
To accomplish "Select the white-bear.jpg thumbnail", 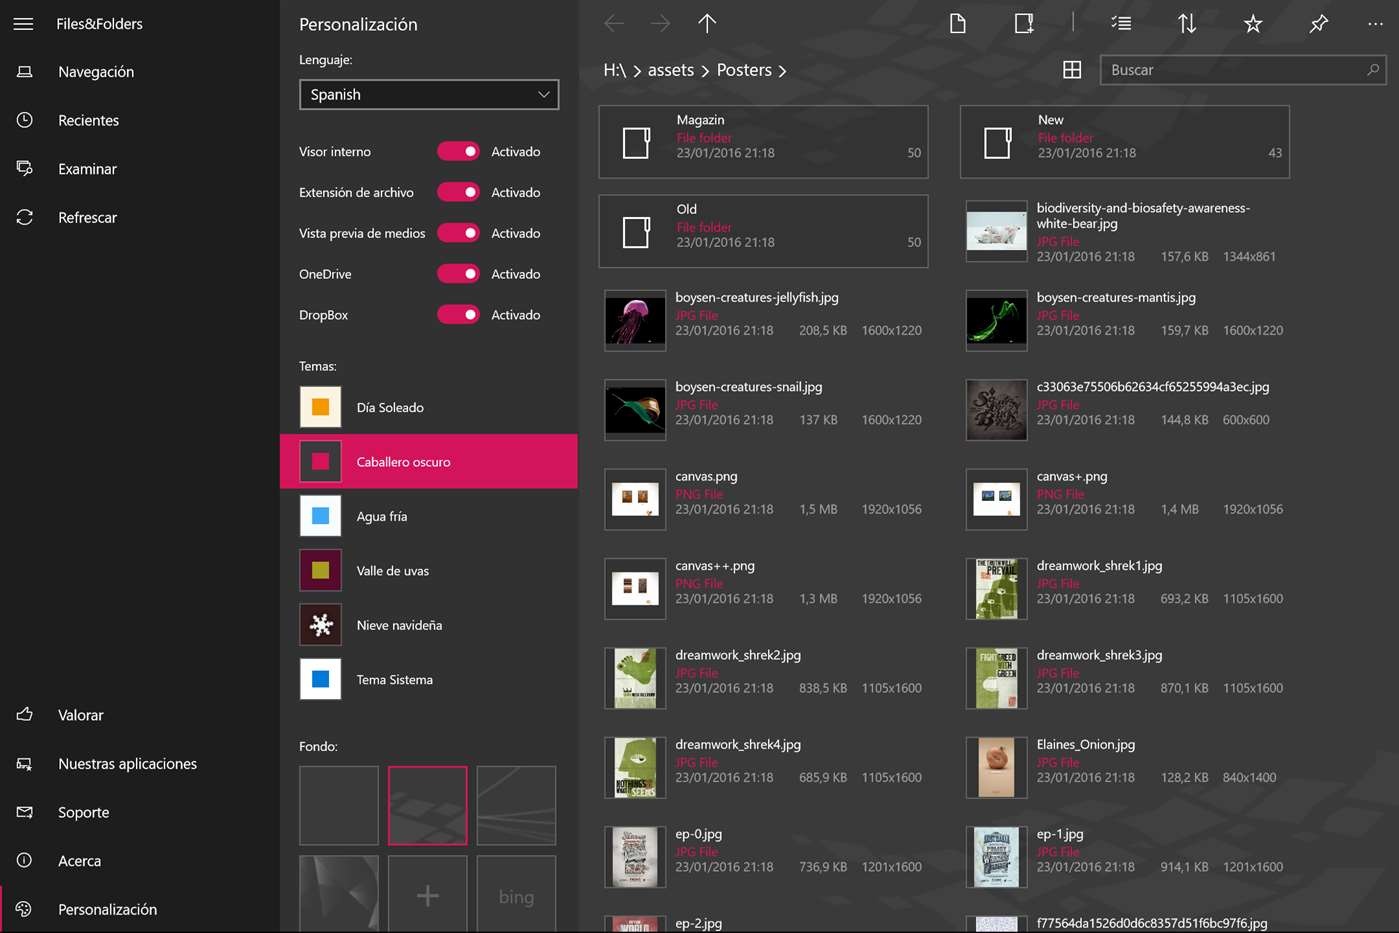I will (x=997, y=231).
